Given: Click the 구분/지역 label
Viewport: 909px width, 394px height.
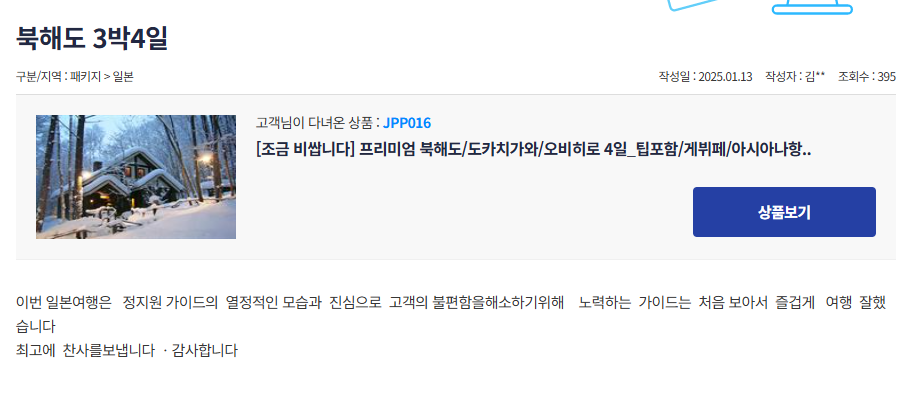Looking at the screenshot, I should pos(38,76).
